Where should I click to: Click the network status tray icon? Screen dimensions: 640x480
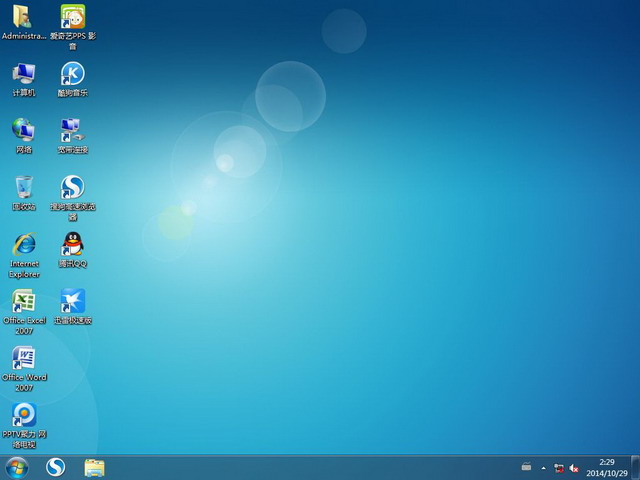coord(559,468)
